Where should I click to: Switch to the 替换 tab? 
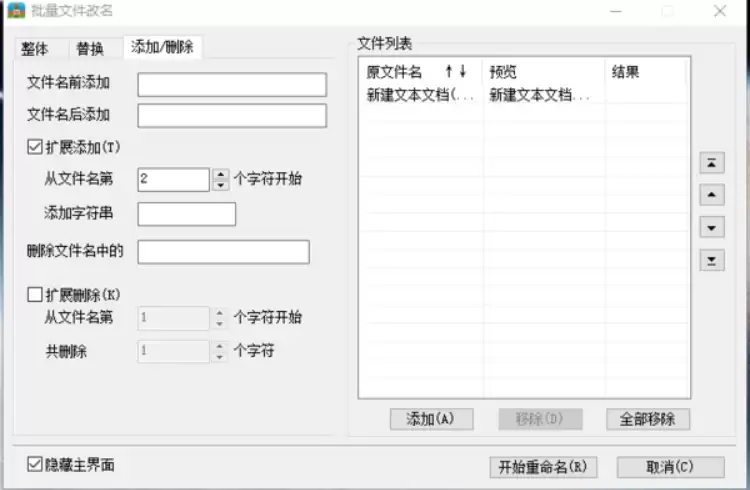[x=90, y=48]
